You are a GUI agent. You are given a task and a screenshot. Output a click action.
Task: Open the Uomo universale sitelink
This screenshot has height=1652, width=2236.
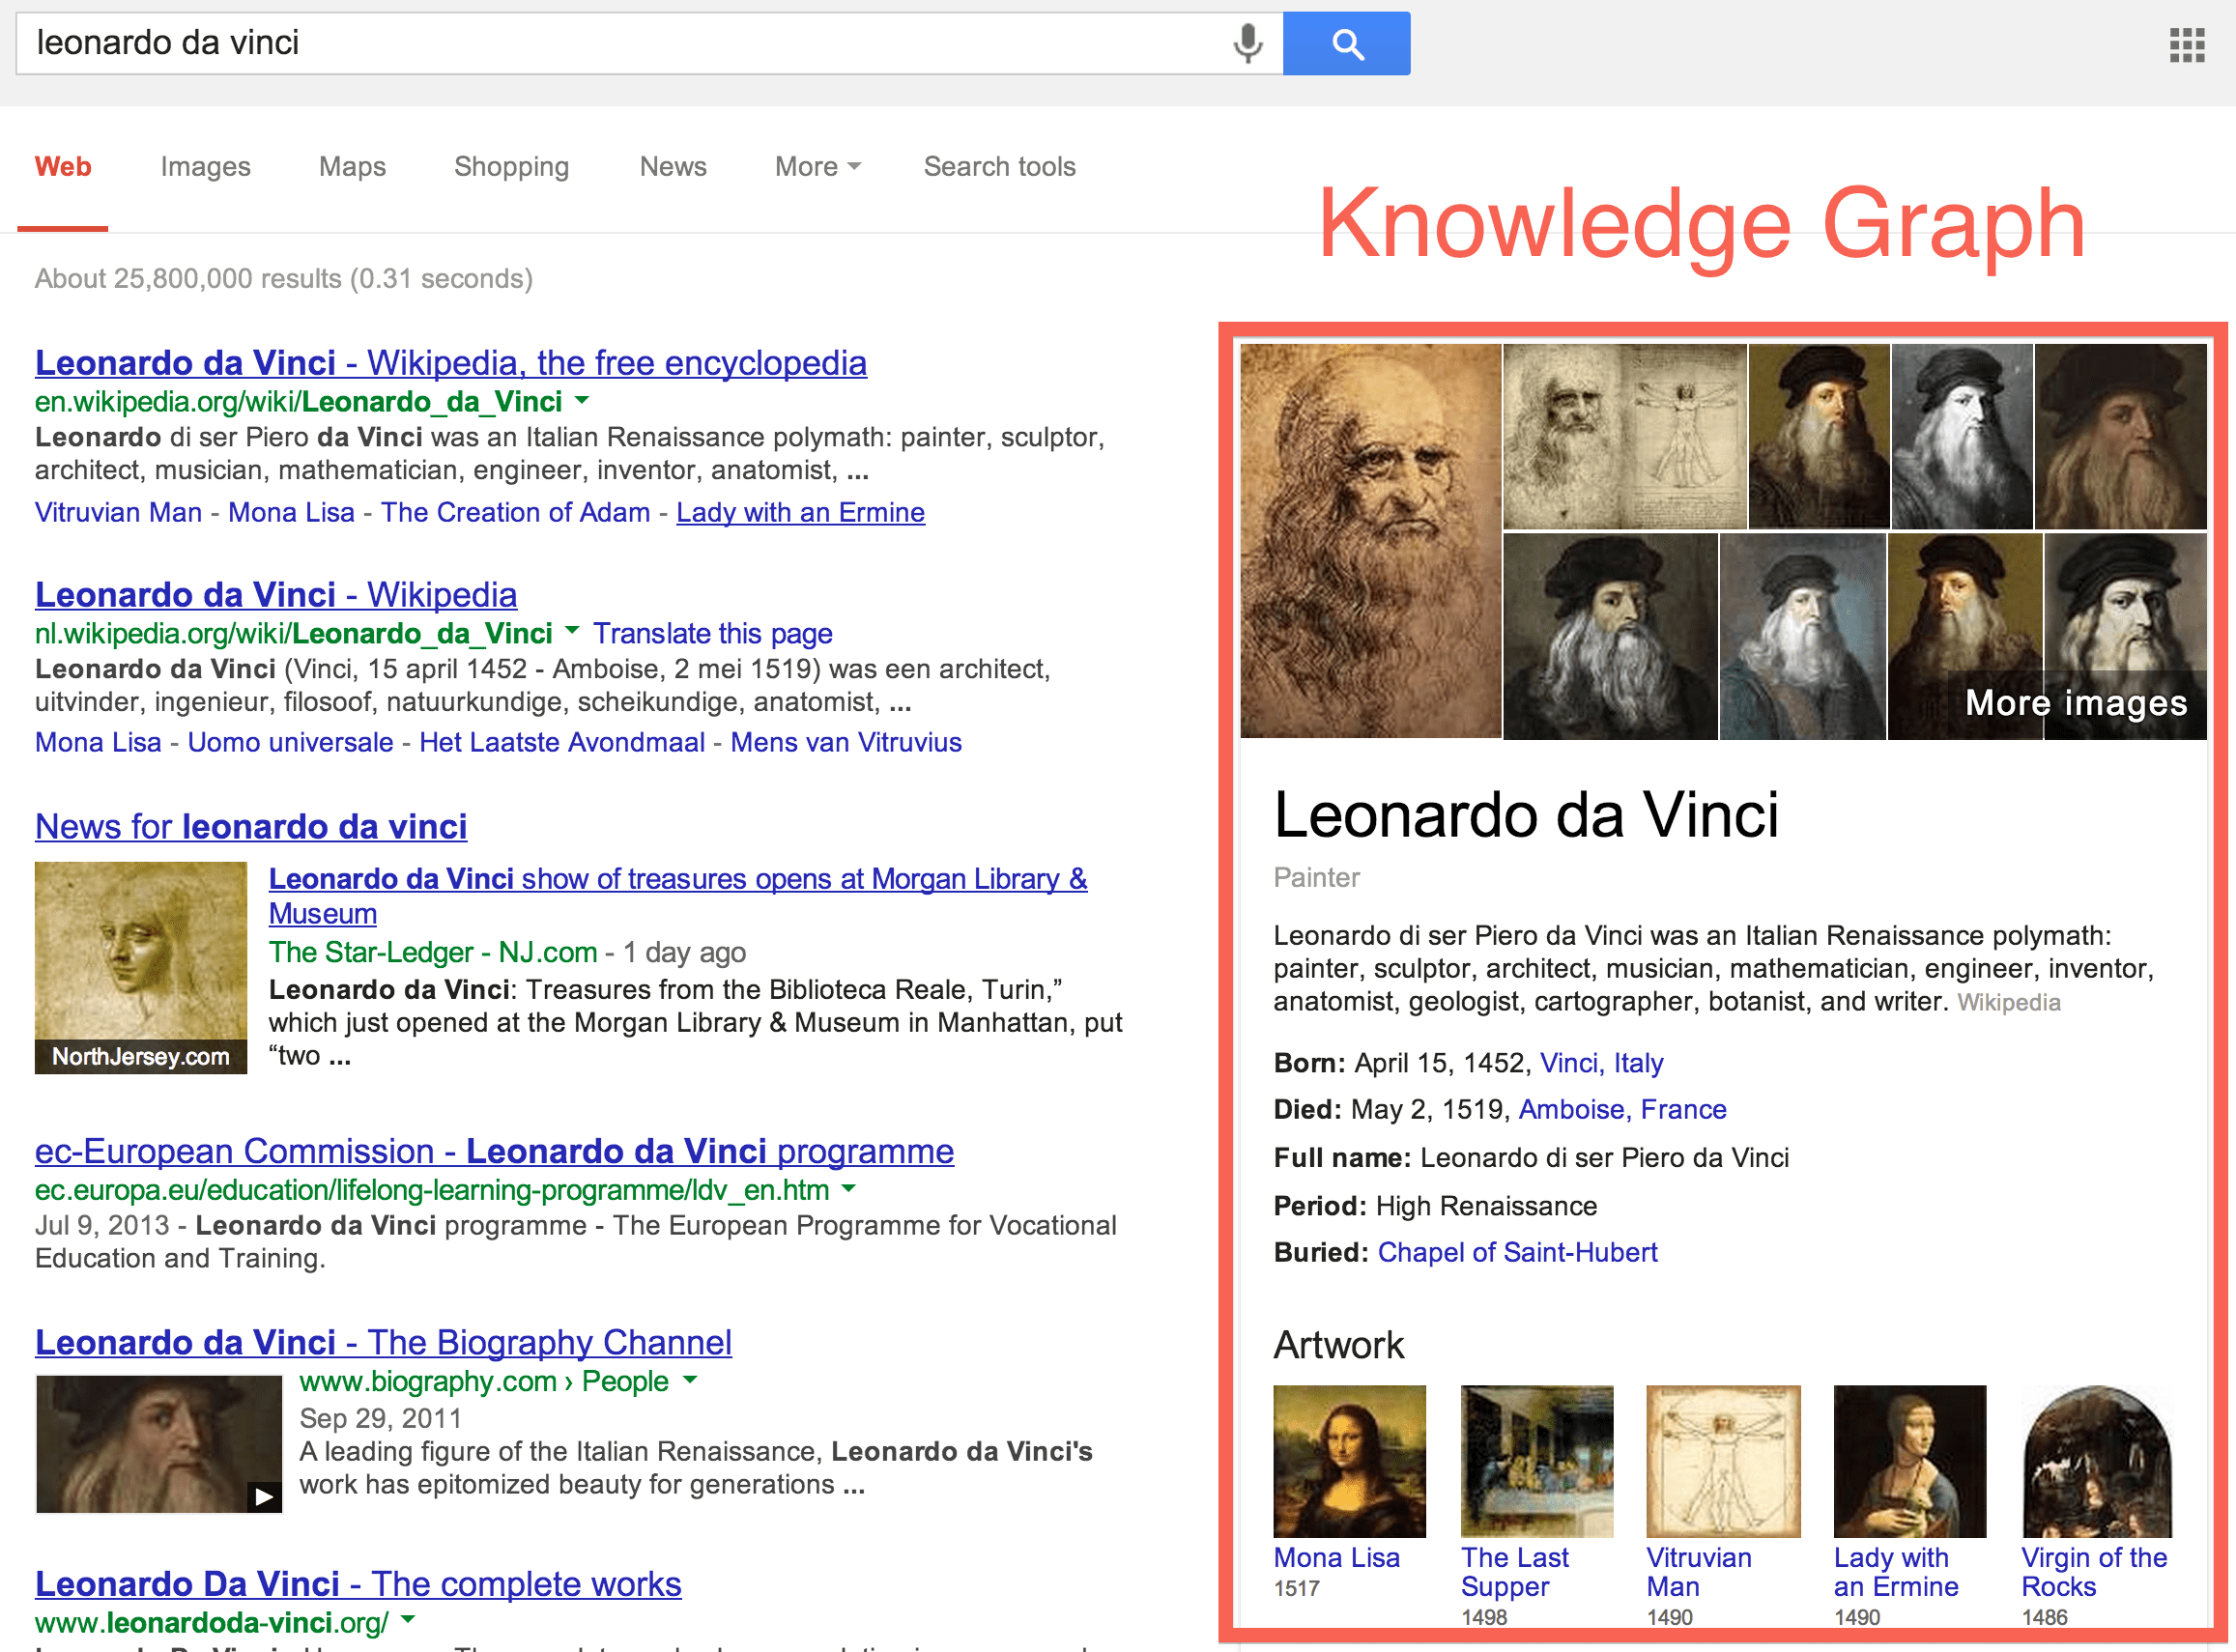290,743
